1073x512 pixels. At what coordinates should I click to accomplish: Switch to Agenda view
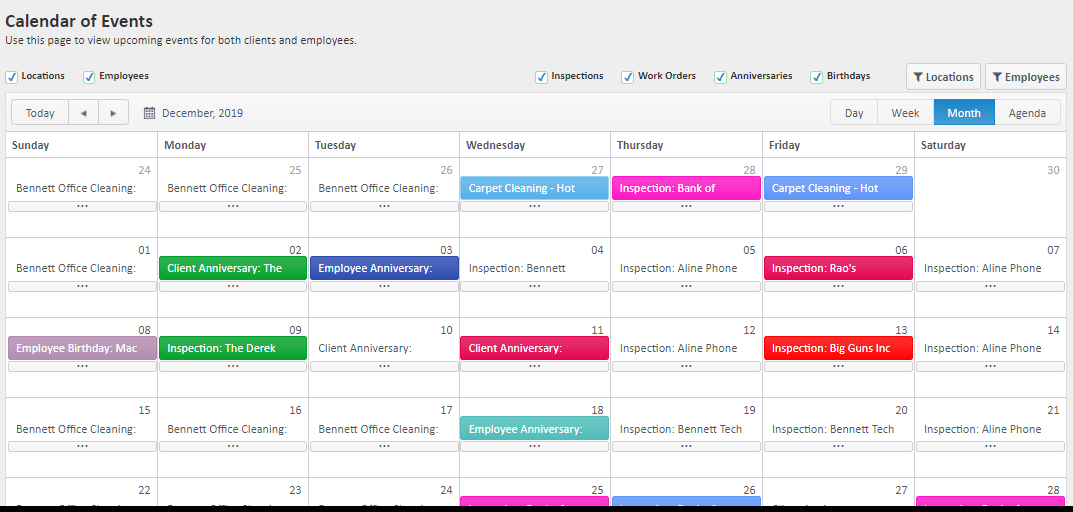click(x=1027, y=113)
